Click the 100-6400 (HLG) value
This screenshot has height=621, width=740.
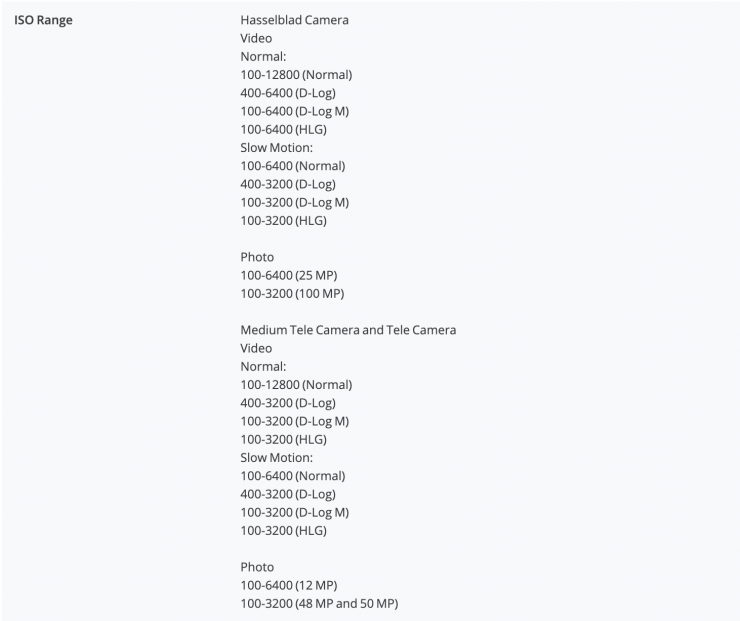tap(283, 129)
